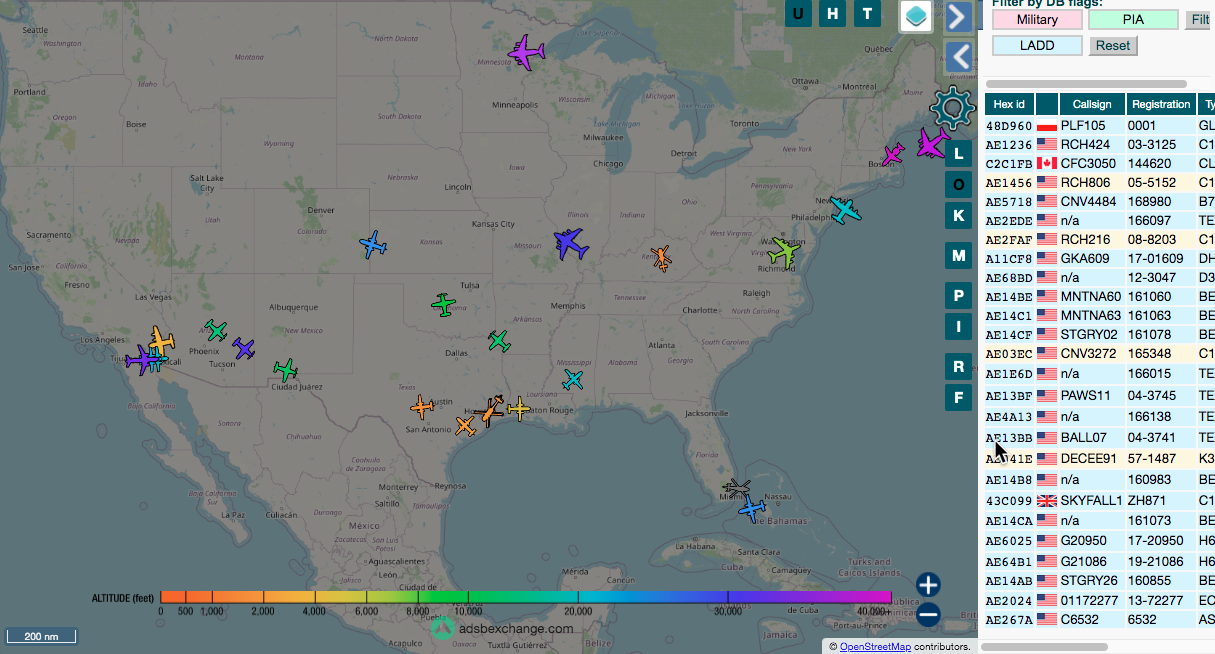Select green aircraft over Oklahoma
This screenshot has height=654, width=1215.
coord(444,304)
